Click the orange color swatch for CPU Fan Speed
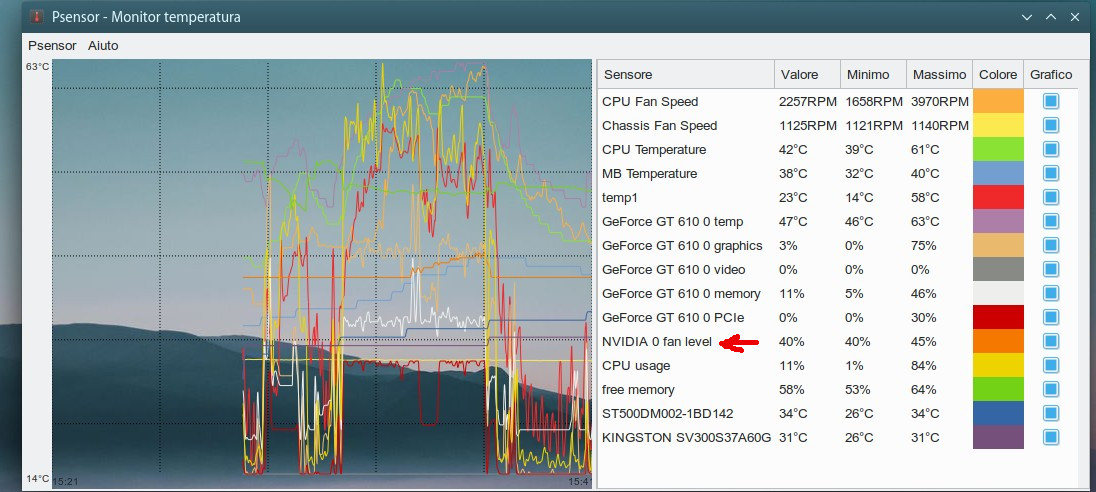 coord(998,101)
